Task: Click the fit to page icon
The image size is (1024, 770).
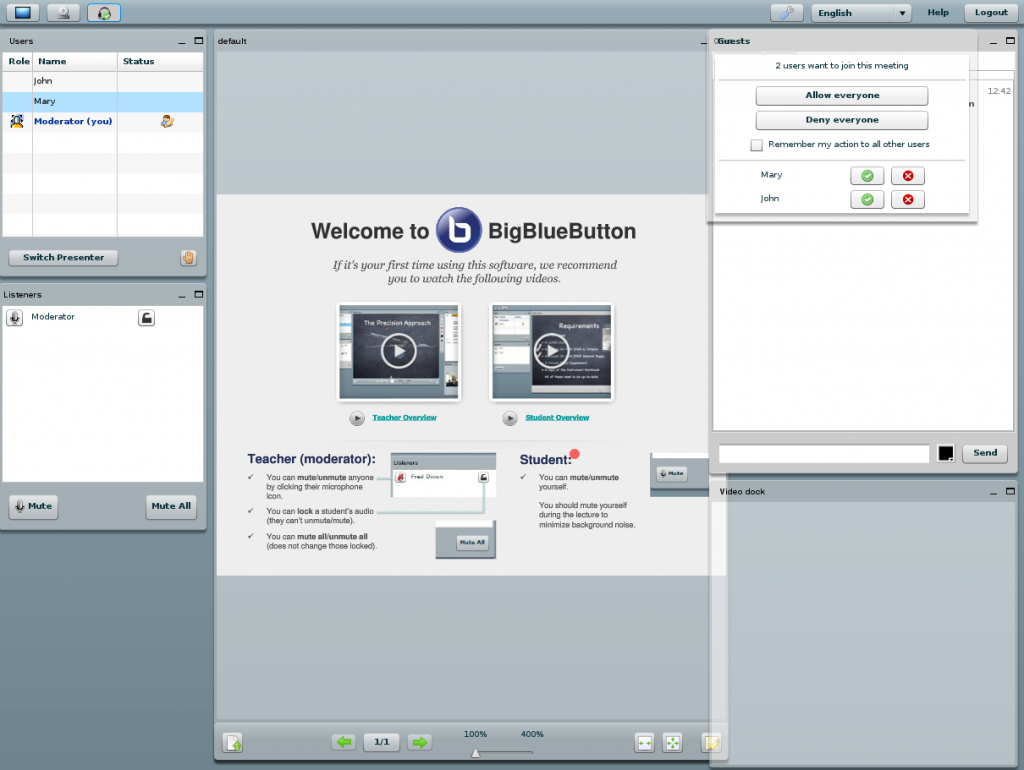Action: tap(673, 743)
